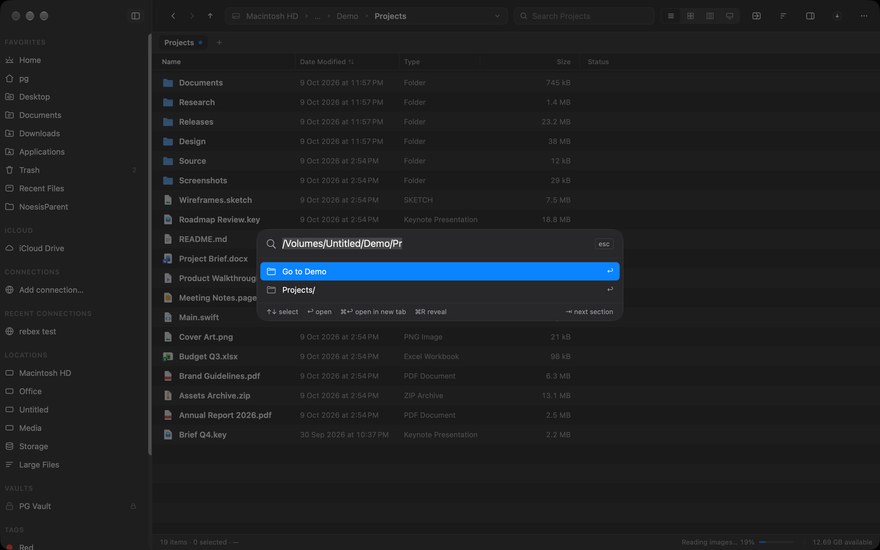Click Add connection in the sidebar
Image resolution: width=880 pixels, height=550 pixels.
tap(51, 290)
